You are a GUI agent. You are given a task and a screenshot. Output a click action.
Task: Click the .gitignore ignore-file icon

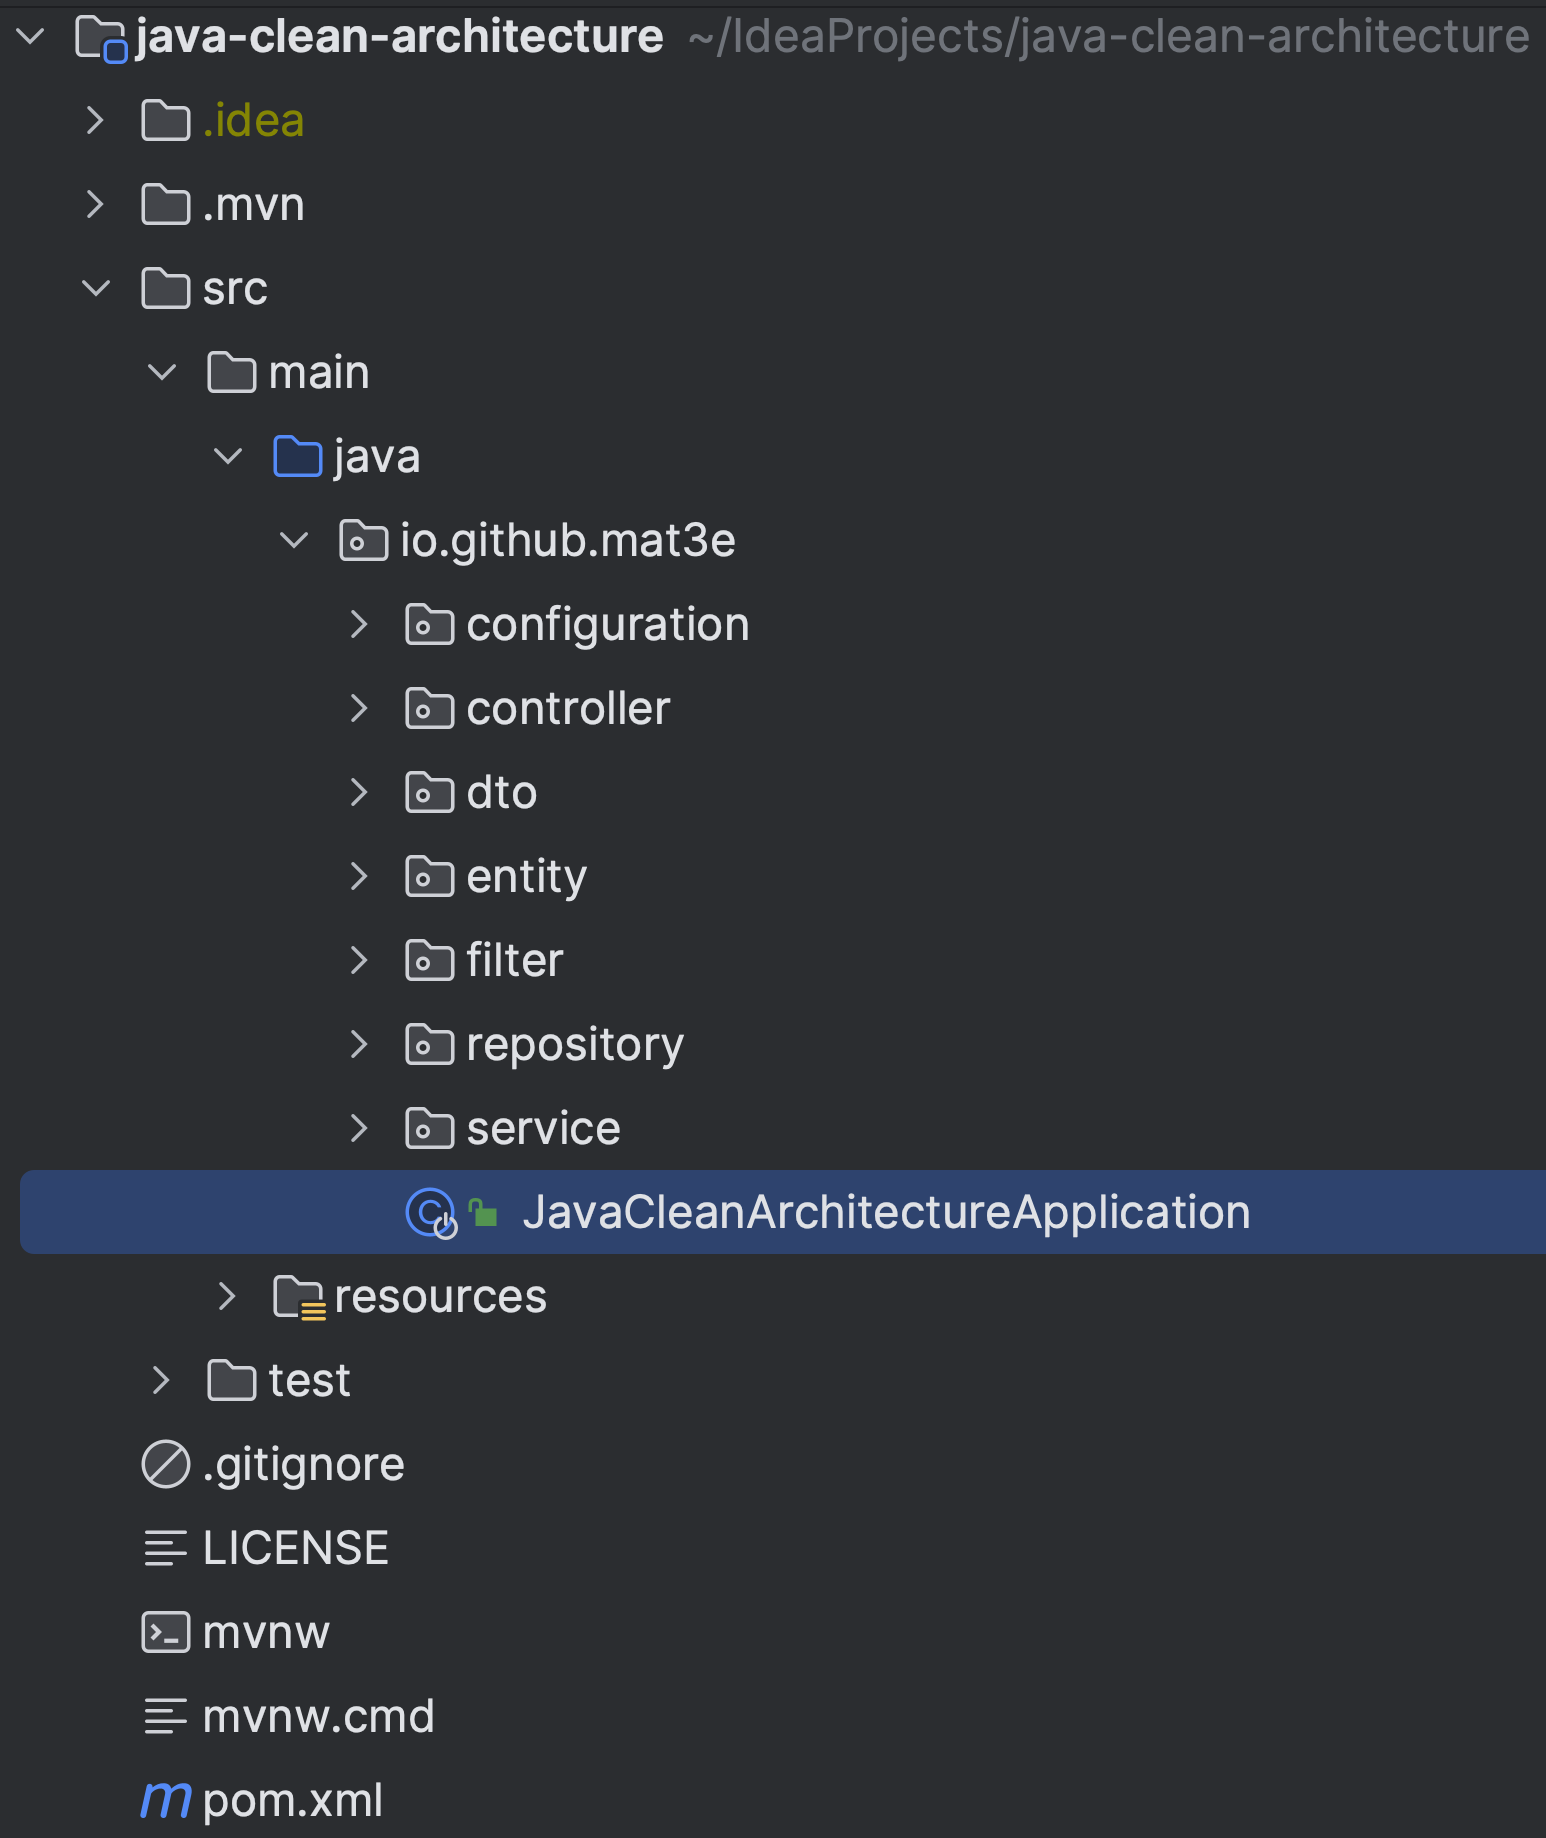point(166,1465)
